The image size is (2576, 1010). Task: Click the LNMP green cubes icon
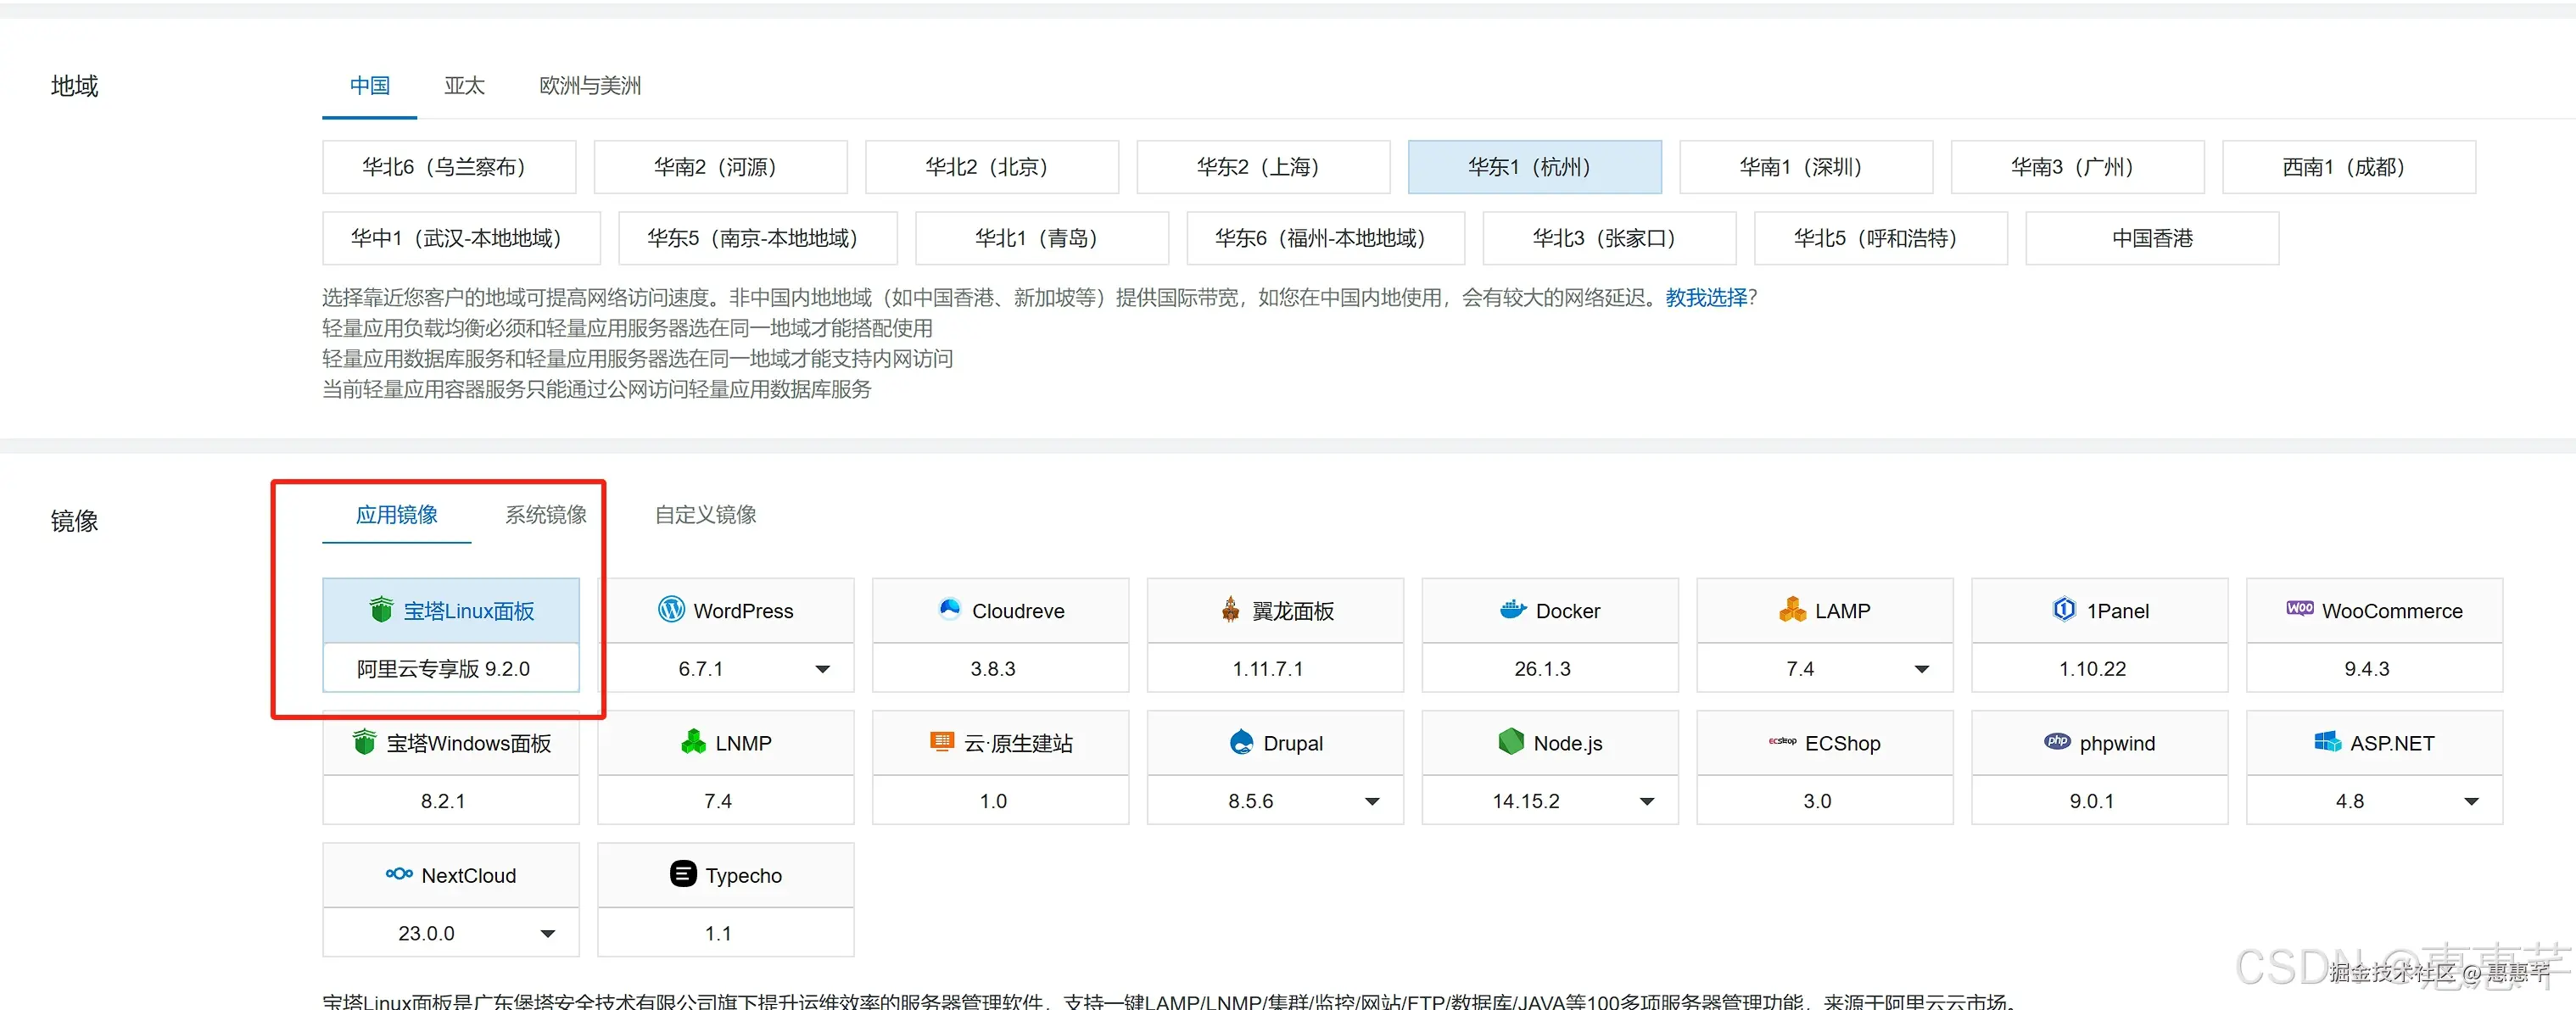click(x=693, y=742)
